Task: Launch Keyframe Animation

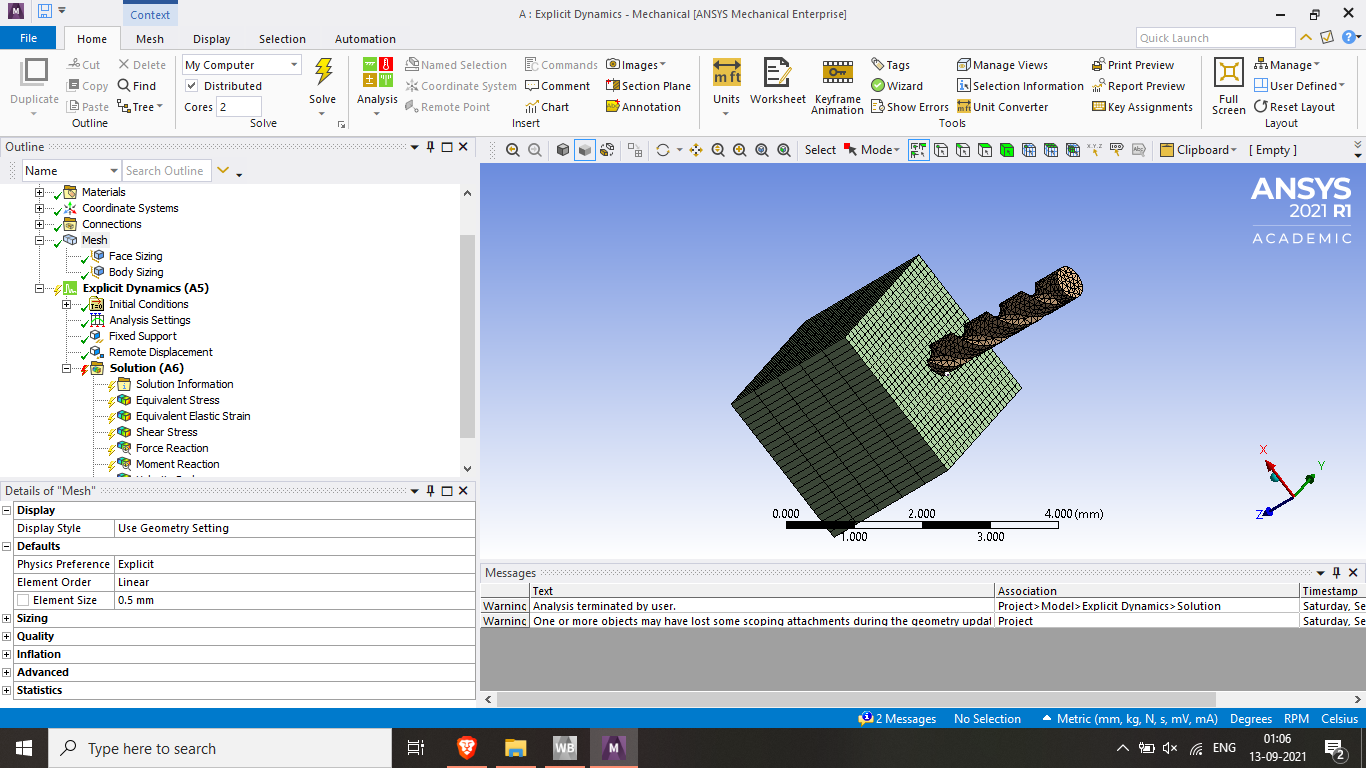Action: 838,87
